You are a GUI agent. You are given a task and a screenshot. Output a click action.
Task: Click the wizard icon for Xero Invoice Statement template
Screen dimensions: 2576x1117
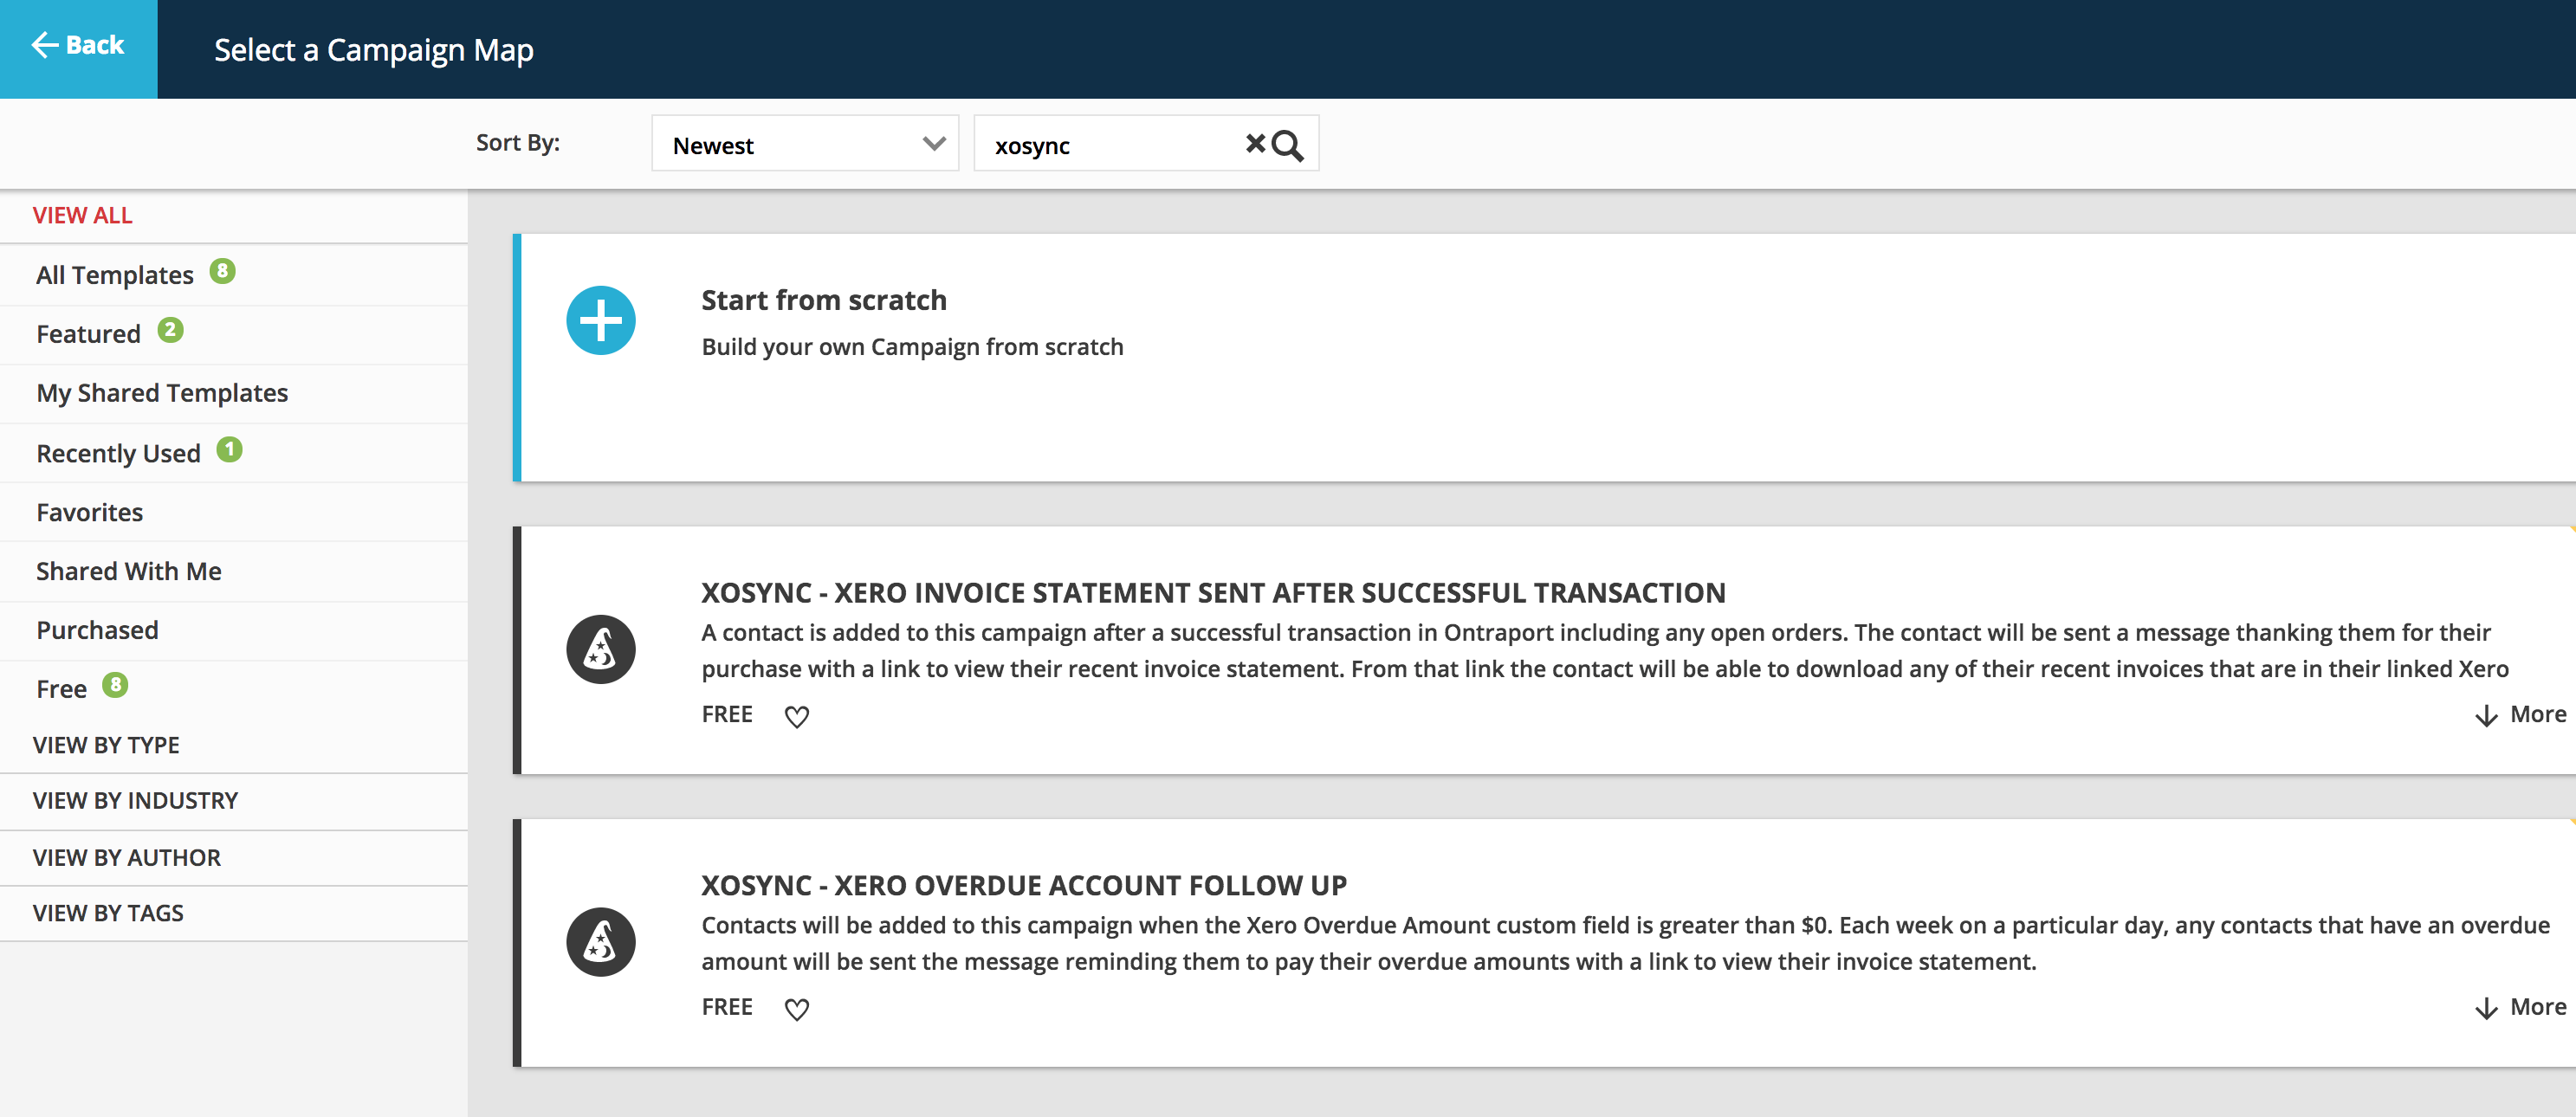pos(600,649)
